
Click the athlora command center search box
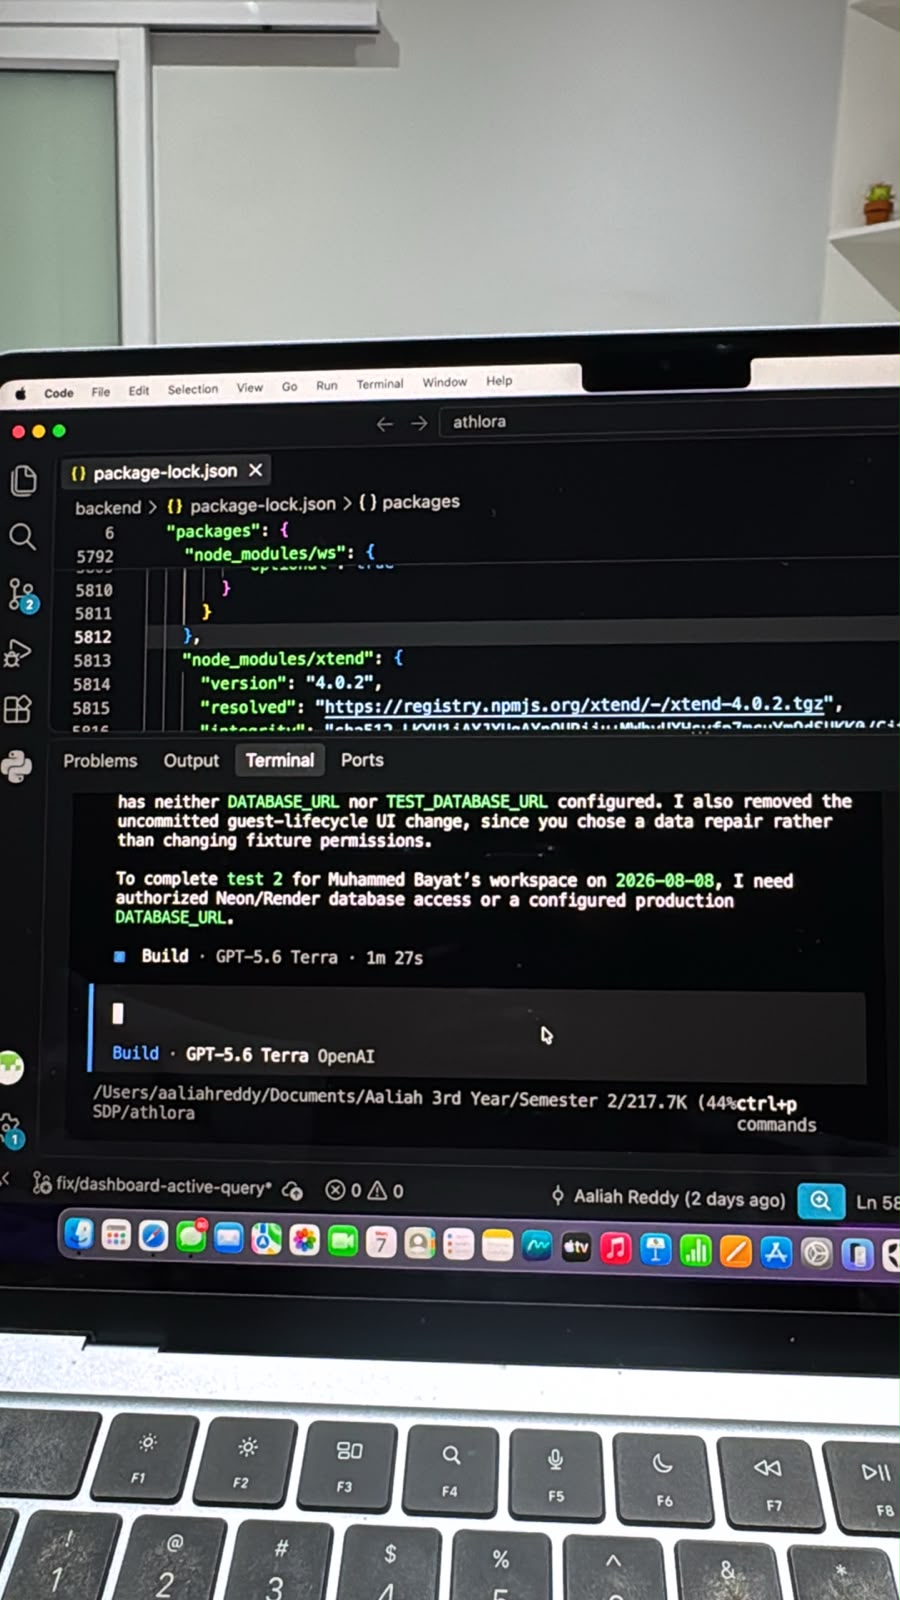[x=670, y=422]
